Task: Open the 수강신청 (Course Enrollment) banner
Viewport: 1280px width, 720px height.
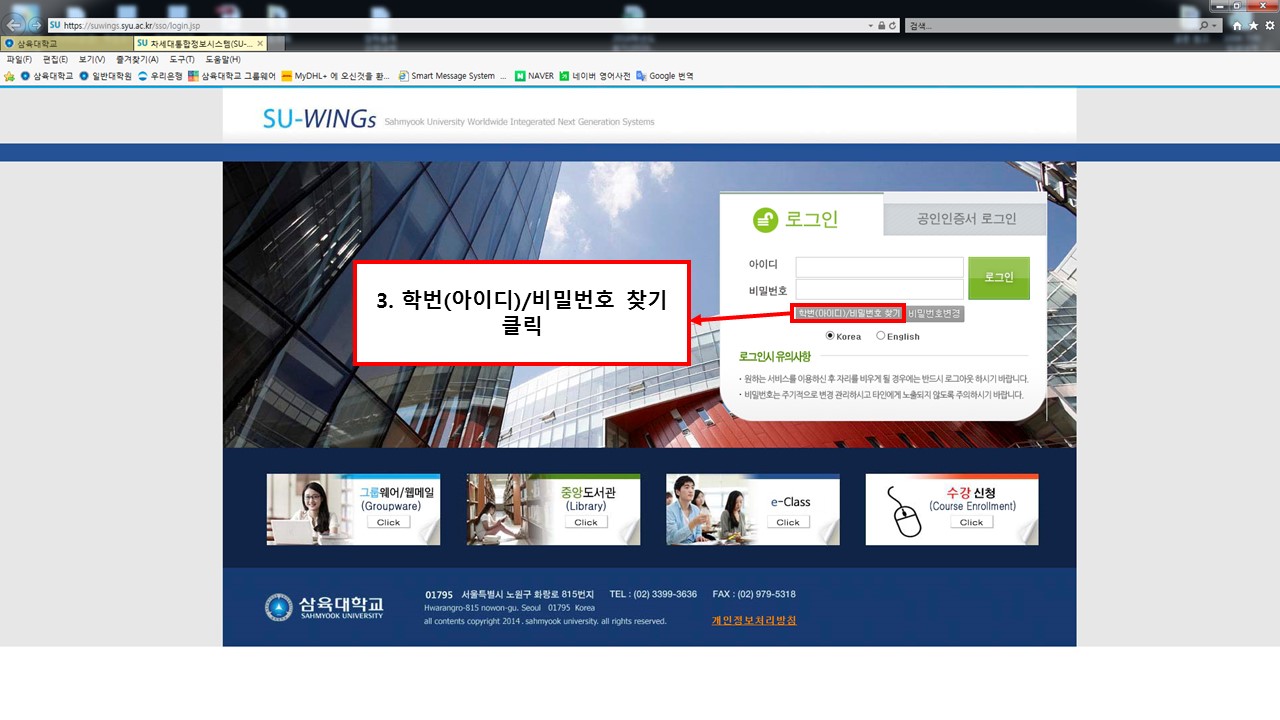Action: point(952,510)
